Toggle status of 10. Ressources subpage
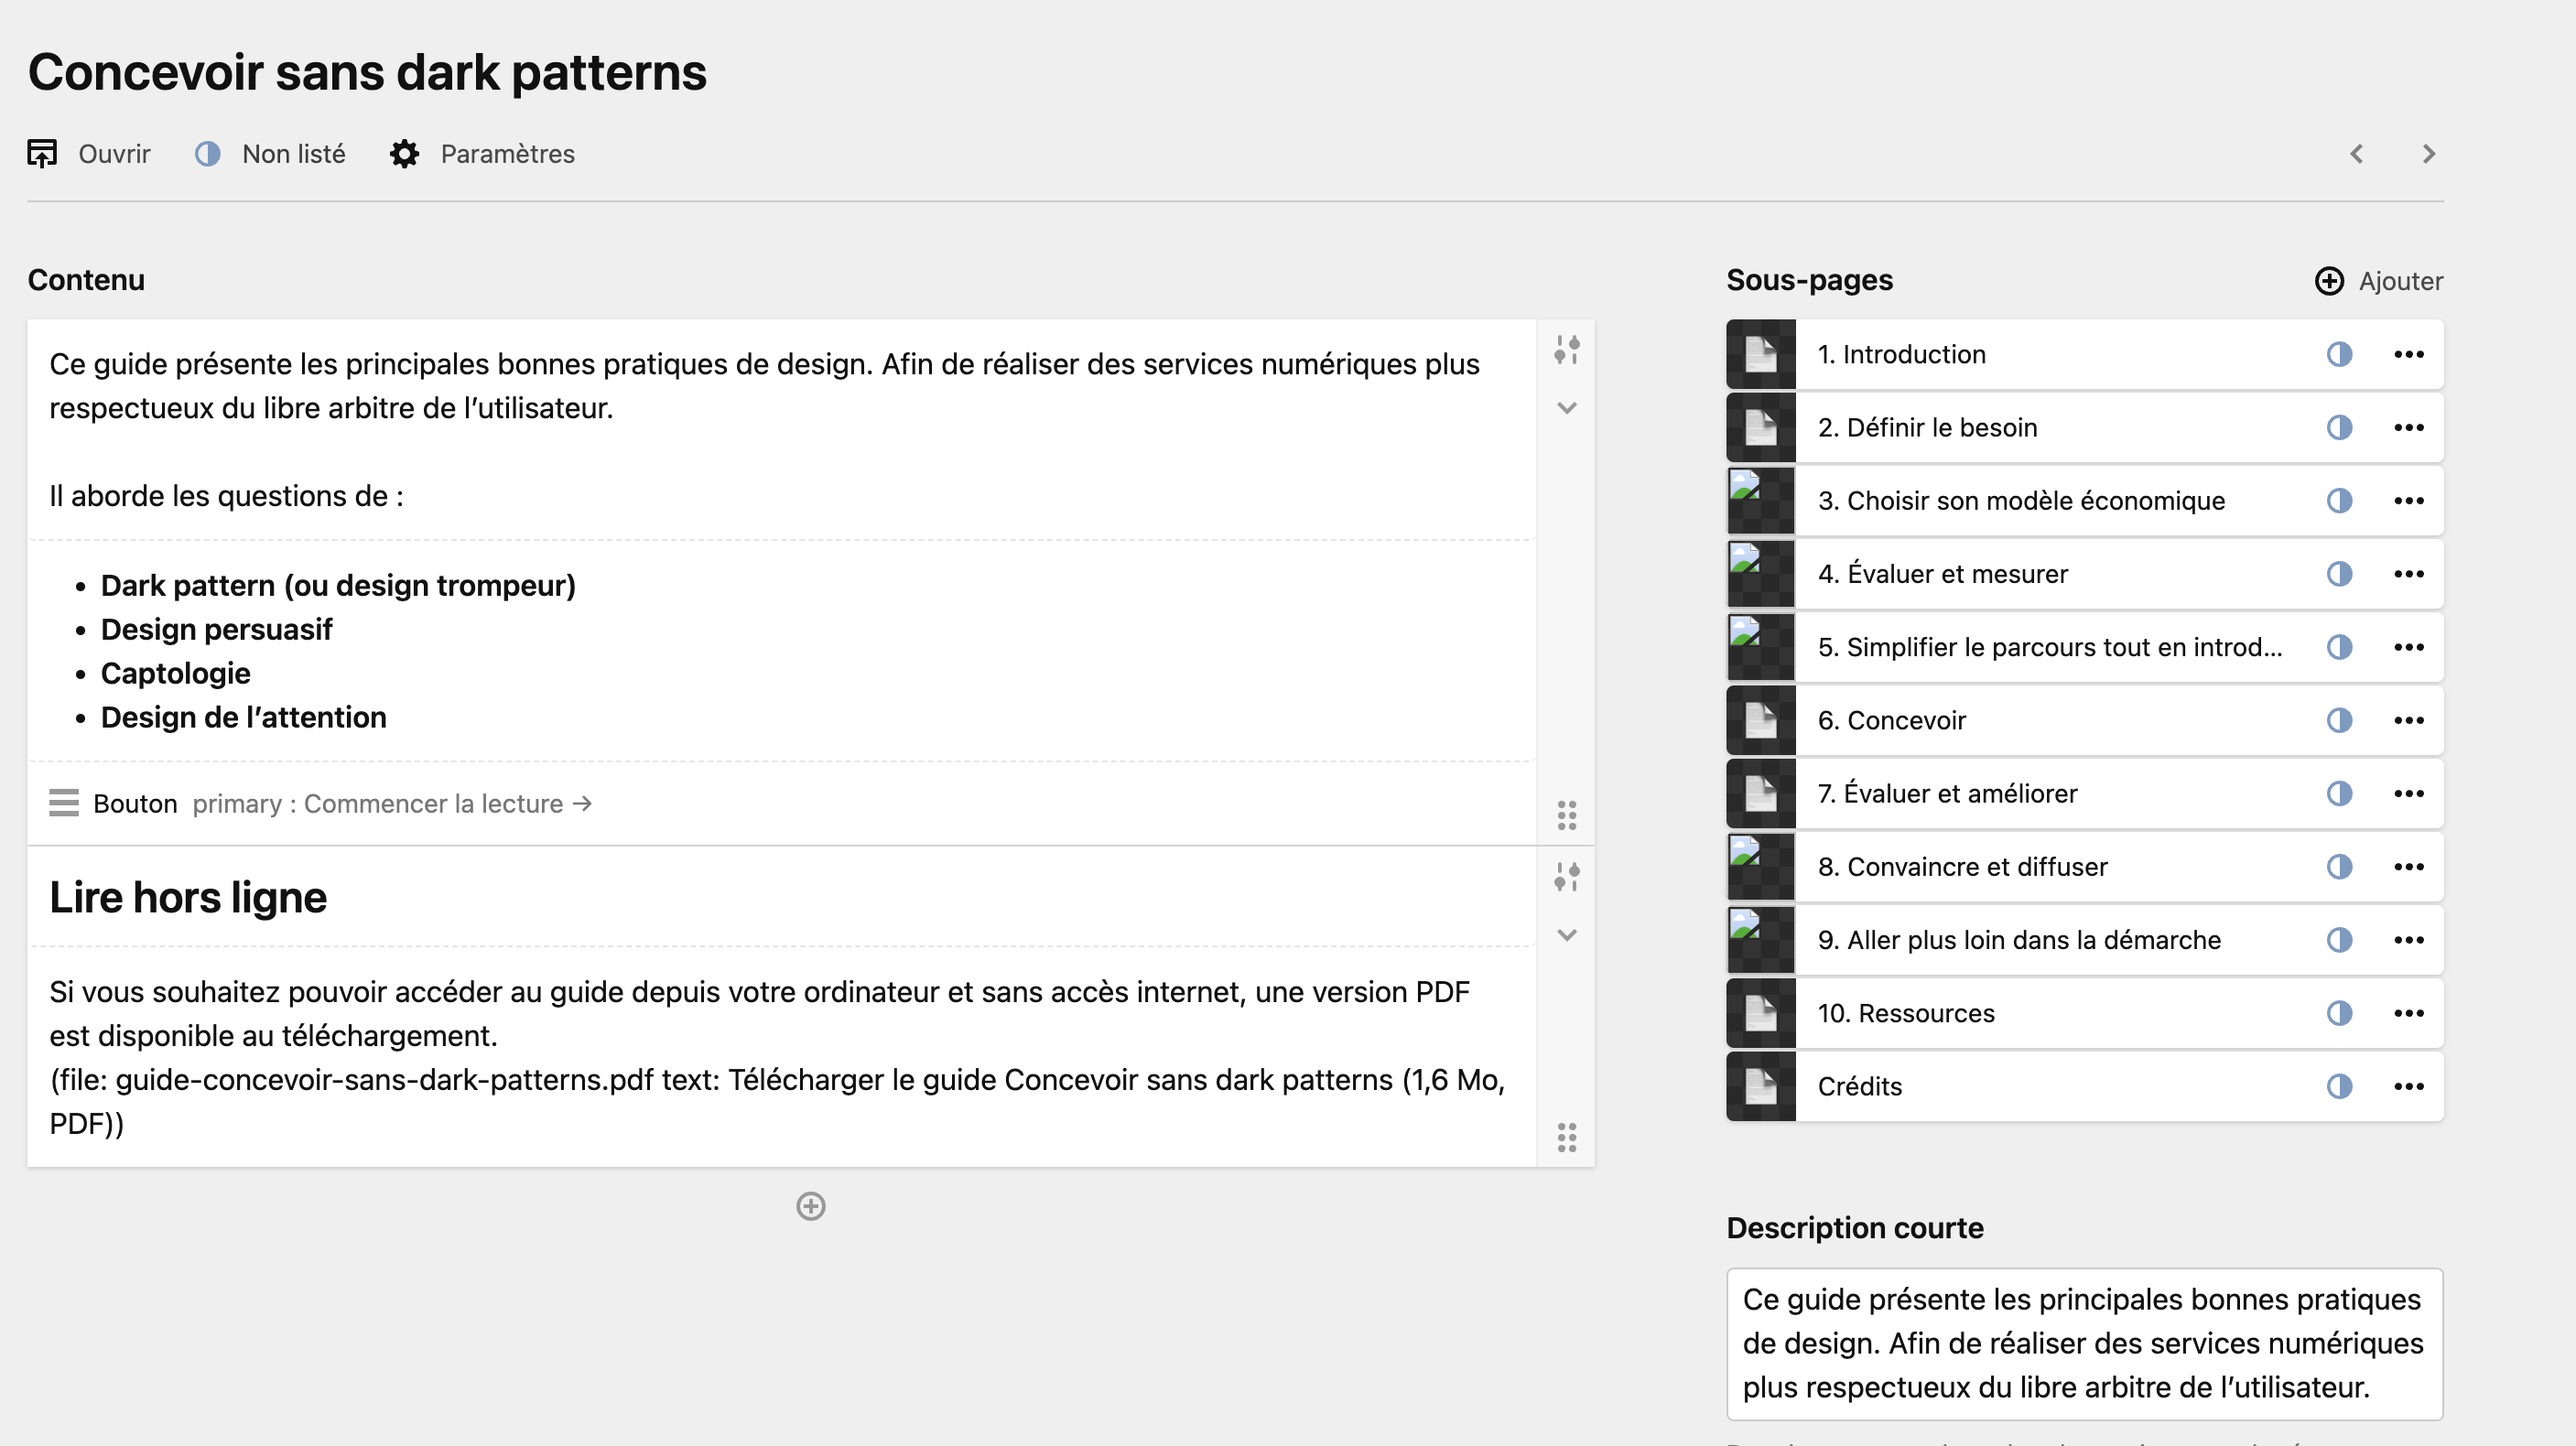Image resolution: width=2576 pixels, height=1446 pixels. pos(2339,1013)
